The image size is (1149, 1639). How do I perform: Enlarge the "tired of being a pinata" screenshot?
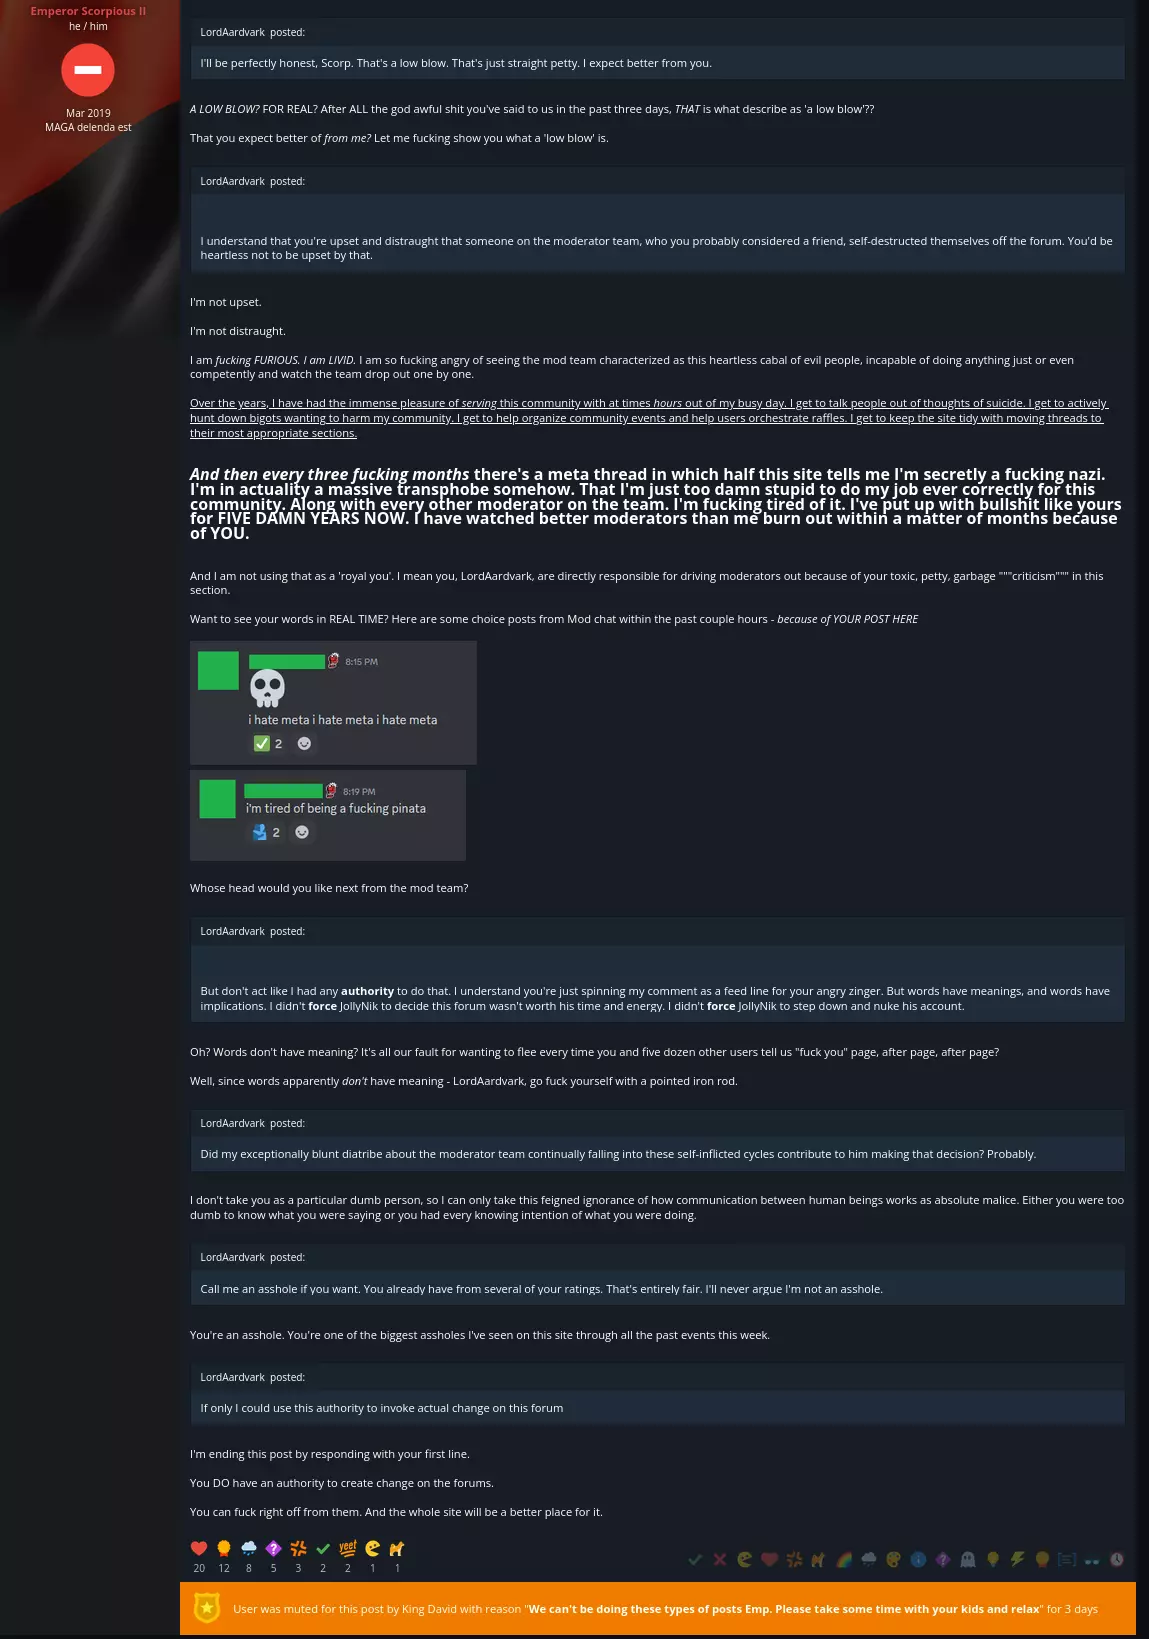tap(328, 815)
